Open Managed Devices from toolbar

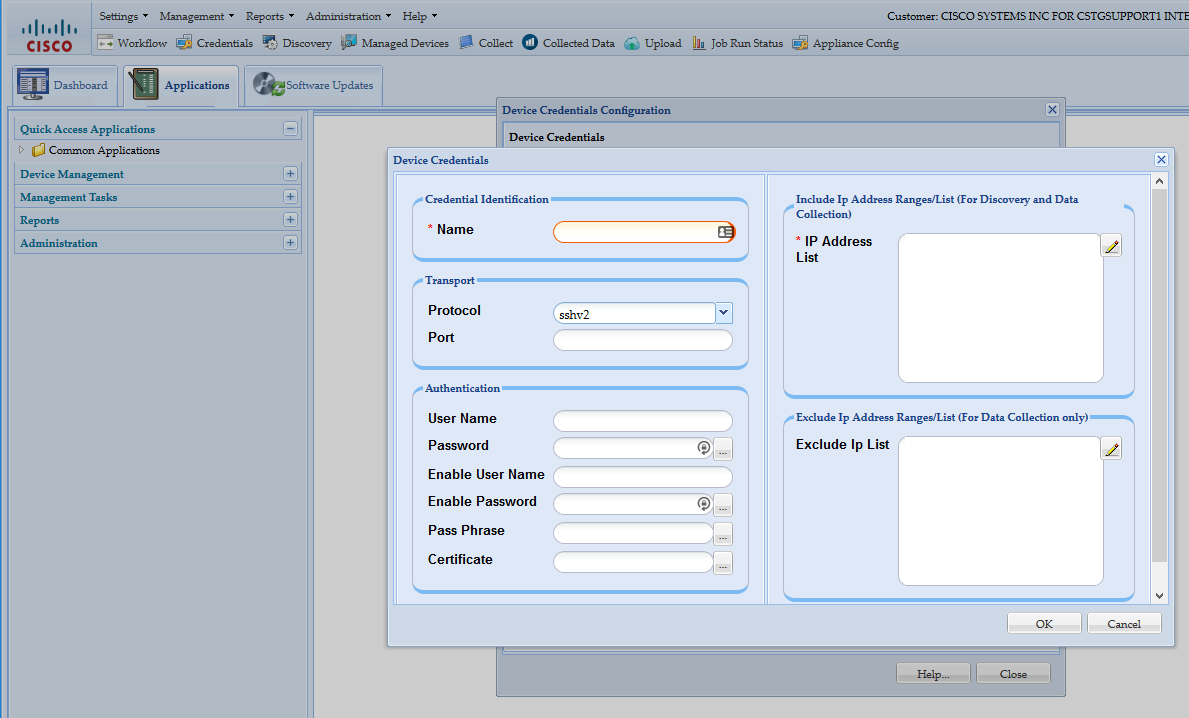[349, 43]
